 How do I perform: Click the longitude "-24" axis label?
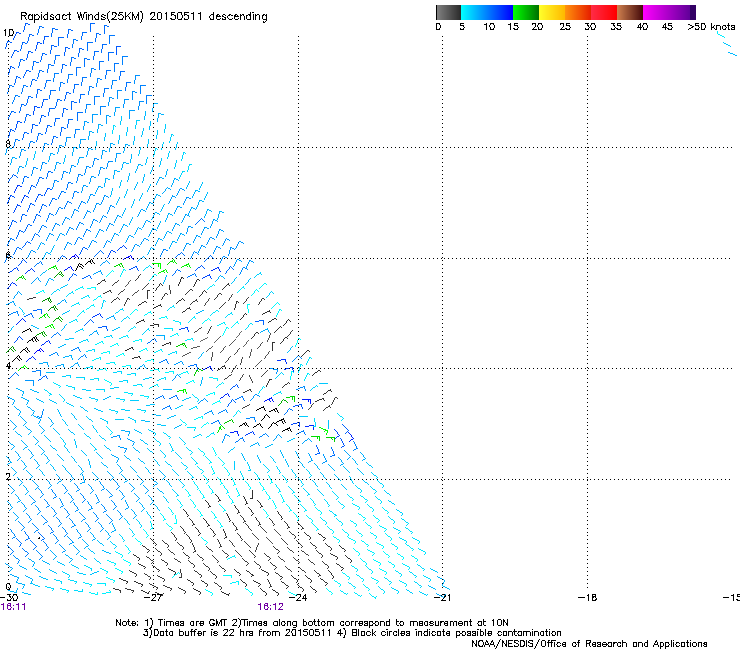pyautogui.click(x=298, y=598)
